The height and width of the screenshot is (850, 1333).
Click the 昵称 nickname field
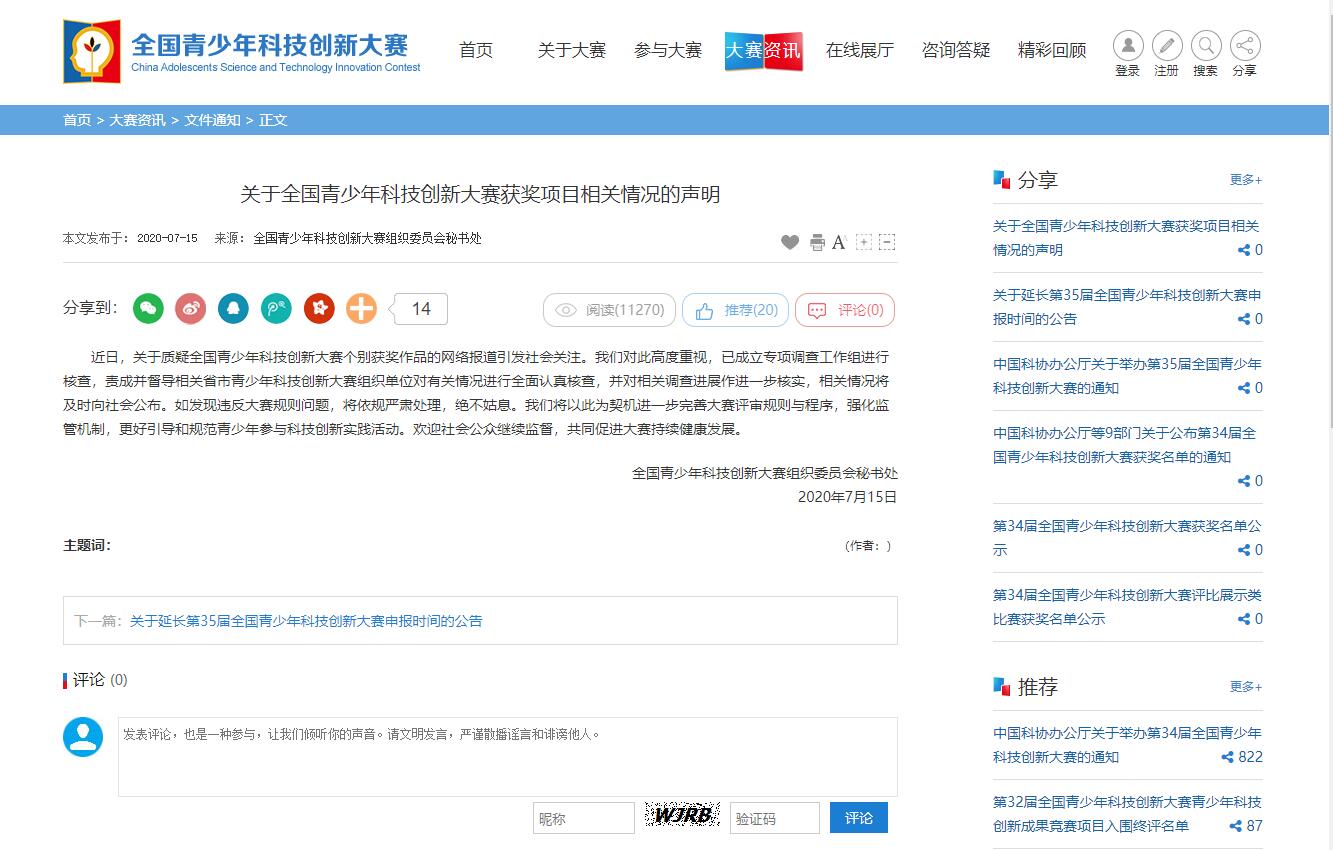tap(584, 818)
